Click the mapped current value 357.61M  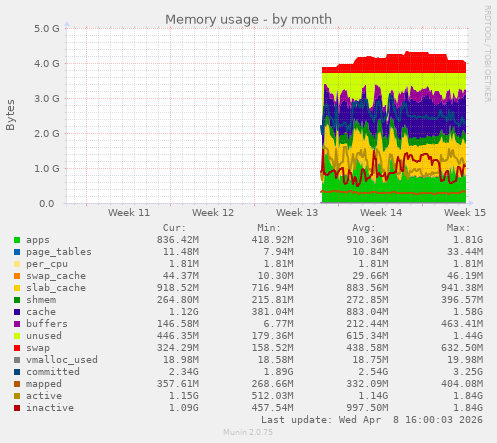[178, 384]
